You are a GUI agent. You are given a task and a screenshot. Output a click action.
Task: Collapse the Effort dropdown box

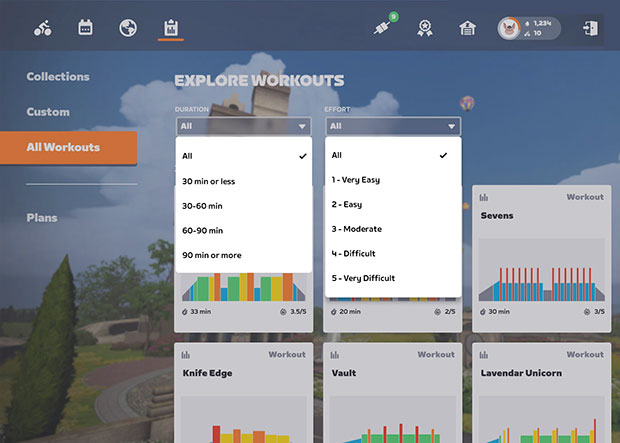[x=393, y=126]
